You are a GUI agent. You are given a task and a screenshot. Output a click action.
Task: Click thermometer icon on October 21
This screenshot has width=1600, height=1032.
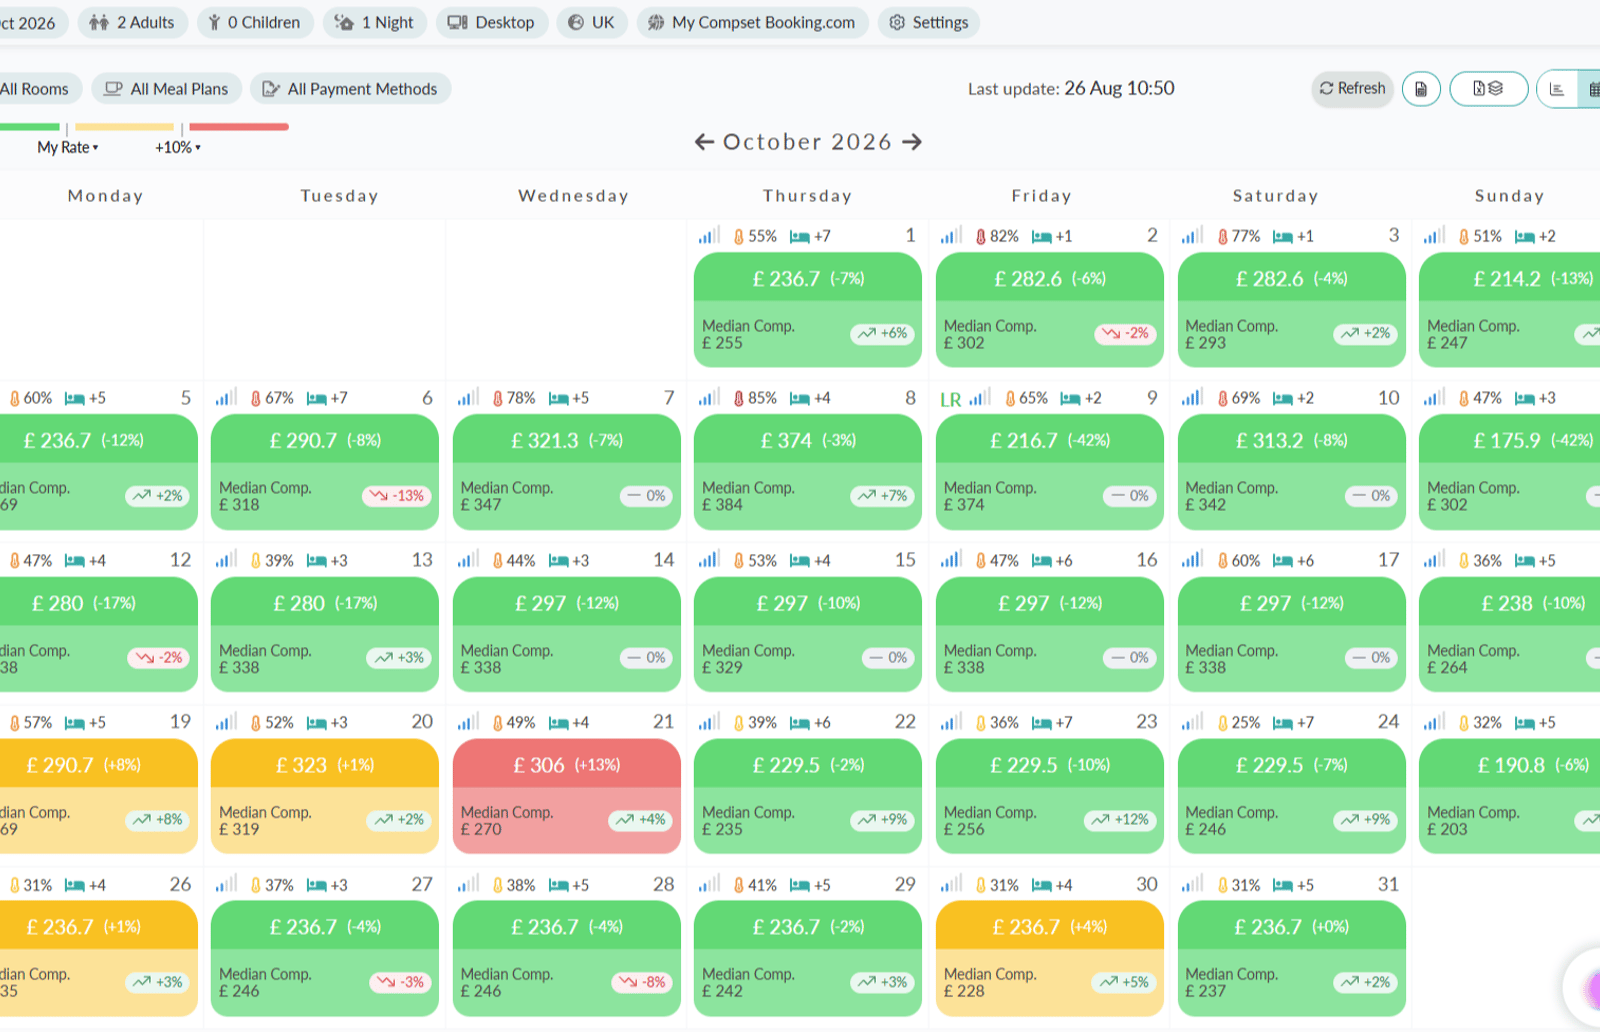tap(498, 722)
